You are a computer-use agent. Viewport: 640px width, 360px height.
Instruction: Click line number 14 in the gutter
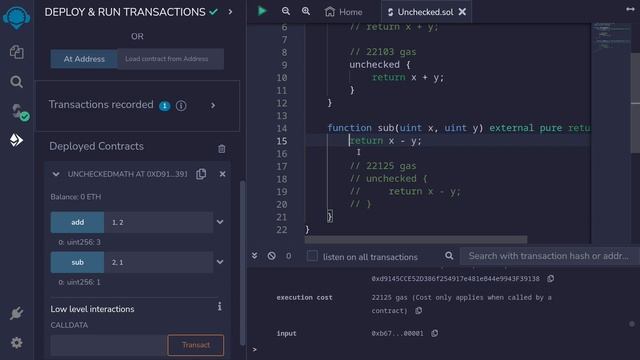tap(282, 128)
